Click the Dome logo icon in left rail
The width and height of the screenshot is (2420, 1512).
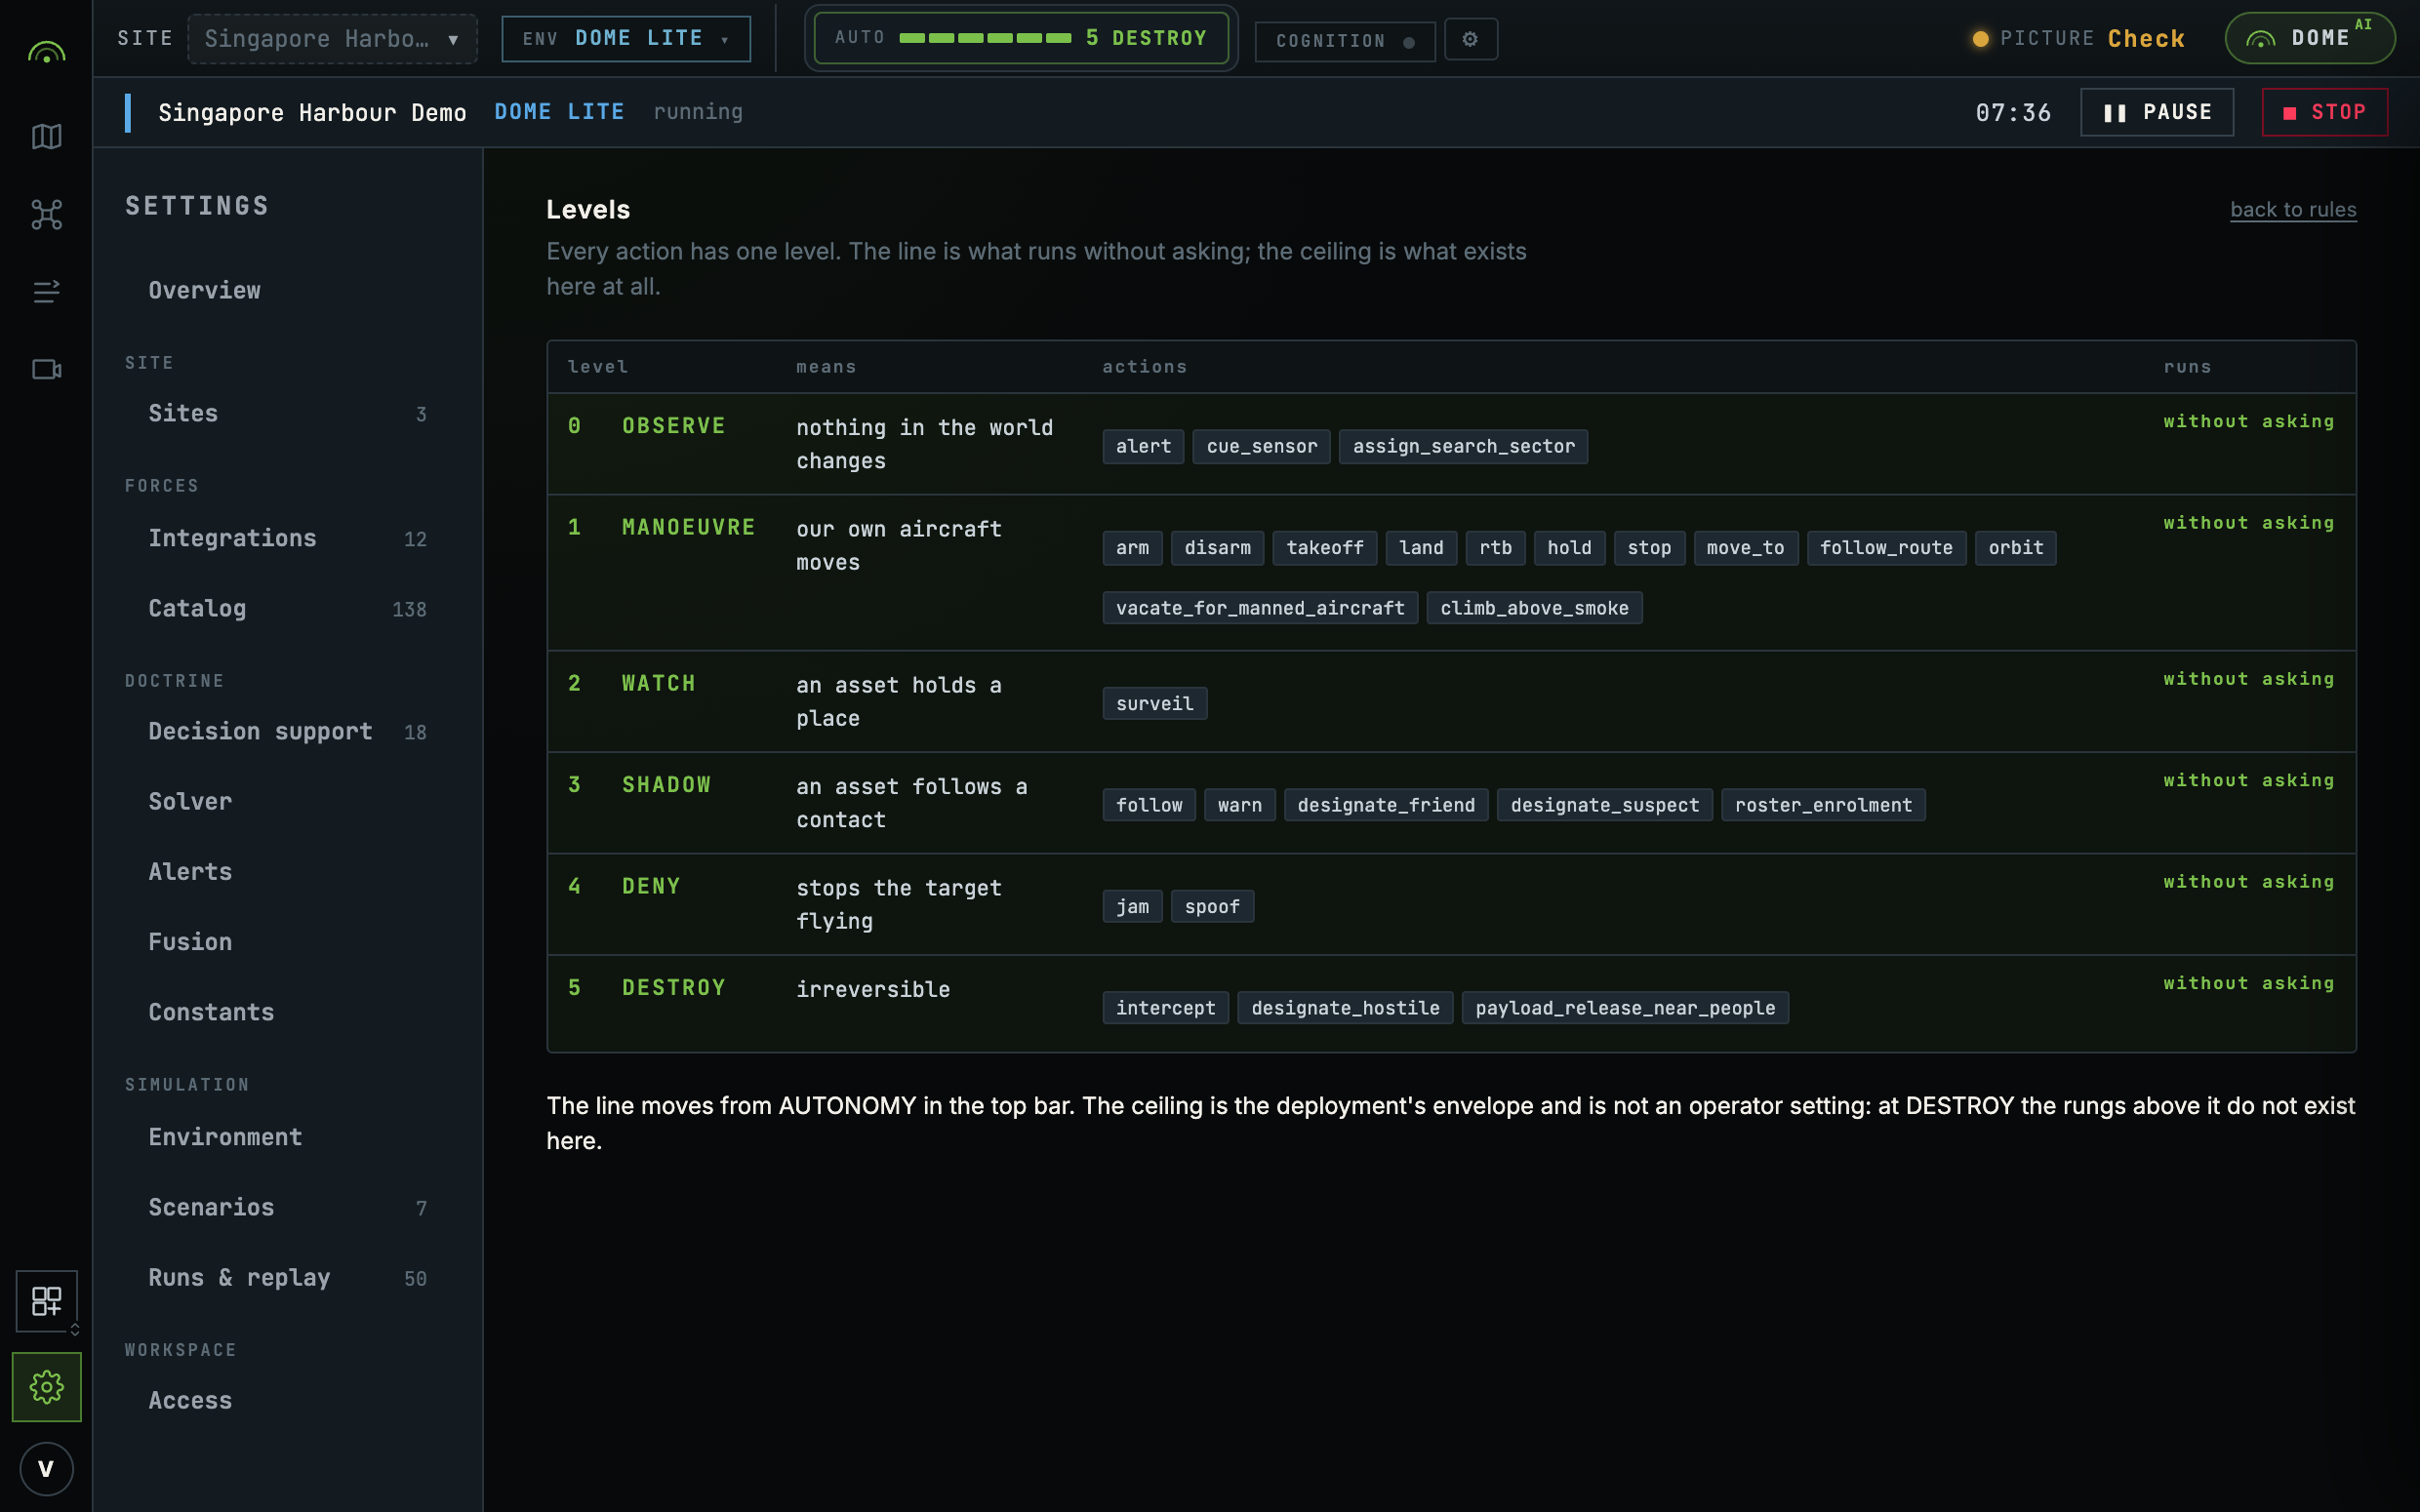pyautogui.click(x=46, y=52)
